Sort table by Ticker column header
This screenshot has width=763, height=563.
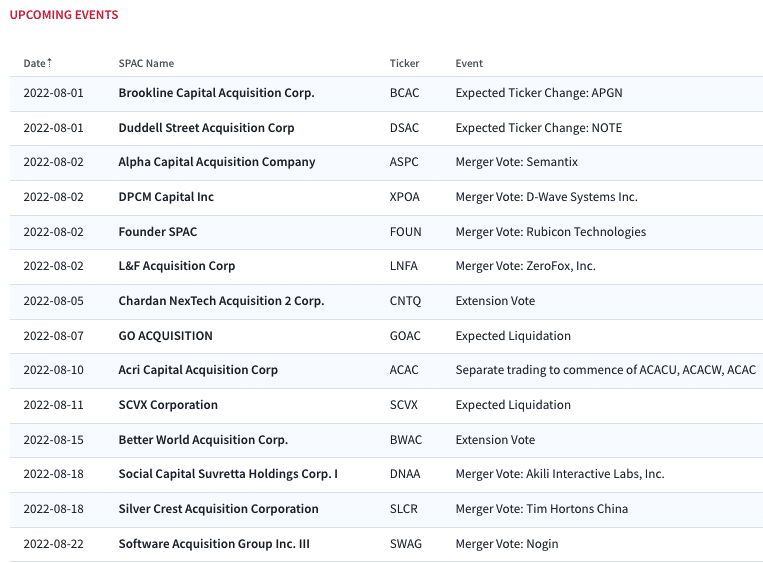tap(404, 63)
